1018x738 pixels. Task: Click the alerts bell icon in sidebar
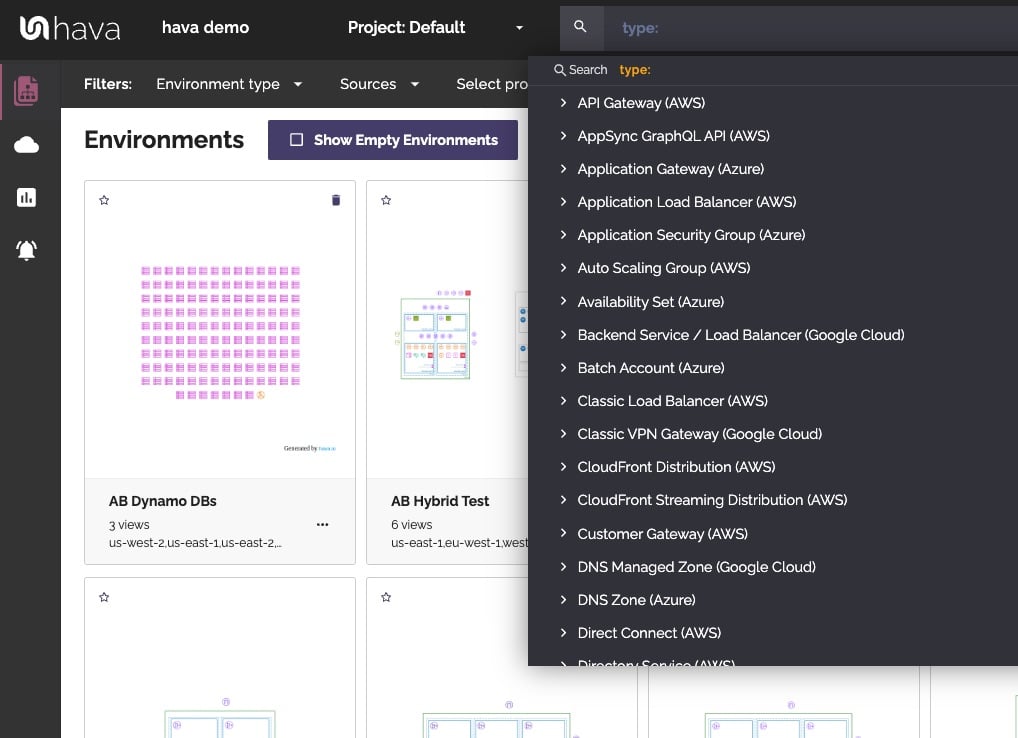coord(26,250)
